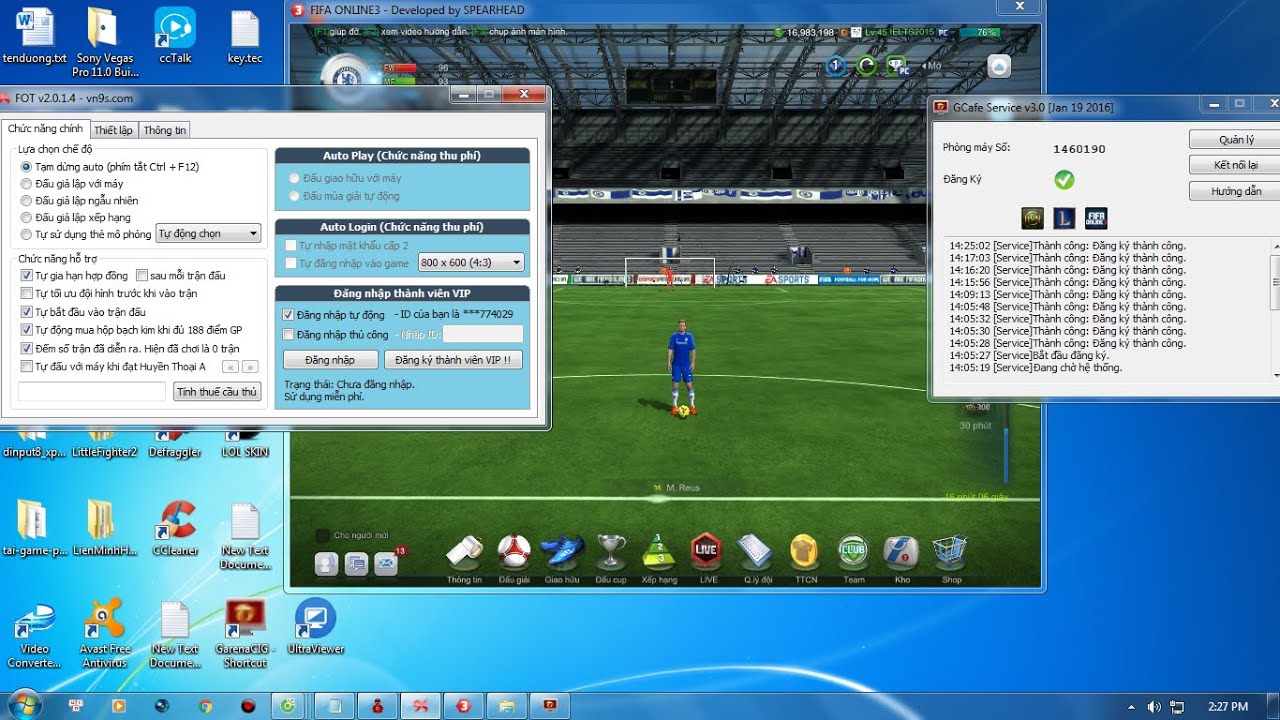Open the Windows Start button
1280x720 pixels.
tap(24, 705)
